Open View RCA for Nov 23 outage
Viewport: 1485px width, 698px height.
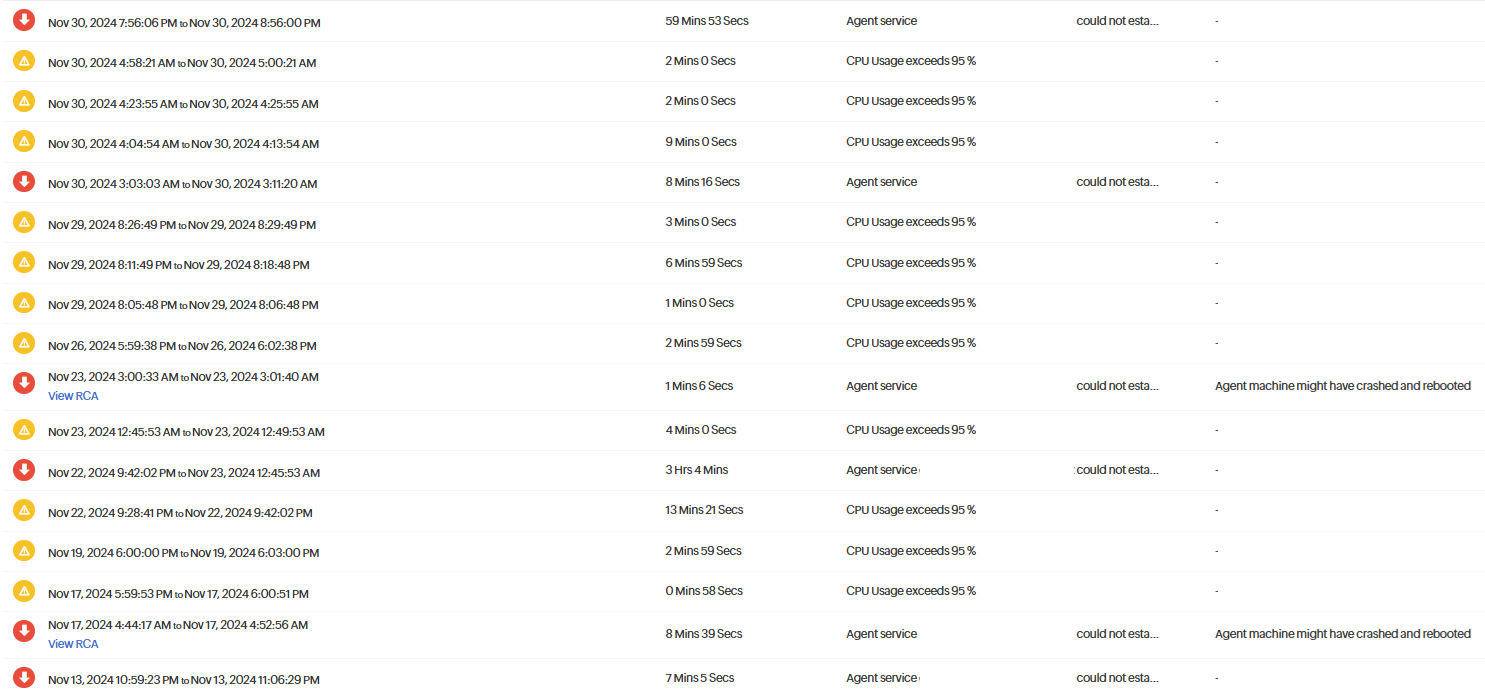point(73,396)
